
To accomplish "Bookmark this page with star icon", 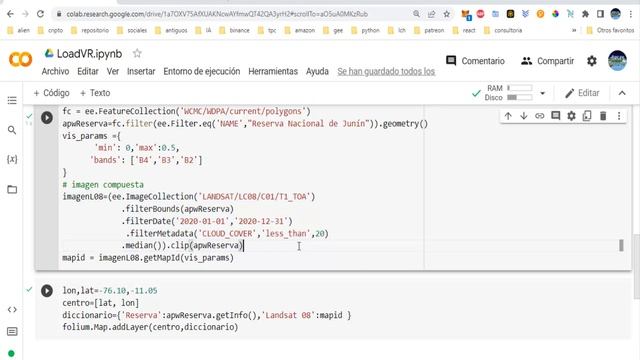I will coord(447,14).
